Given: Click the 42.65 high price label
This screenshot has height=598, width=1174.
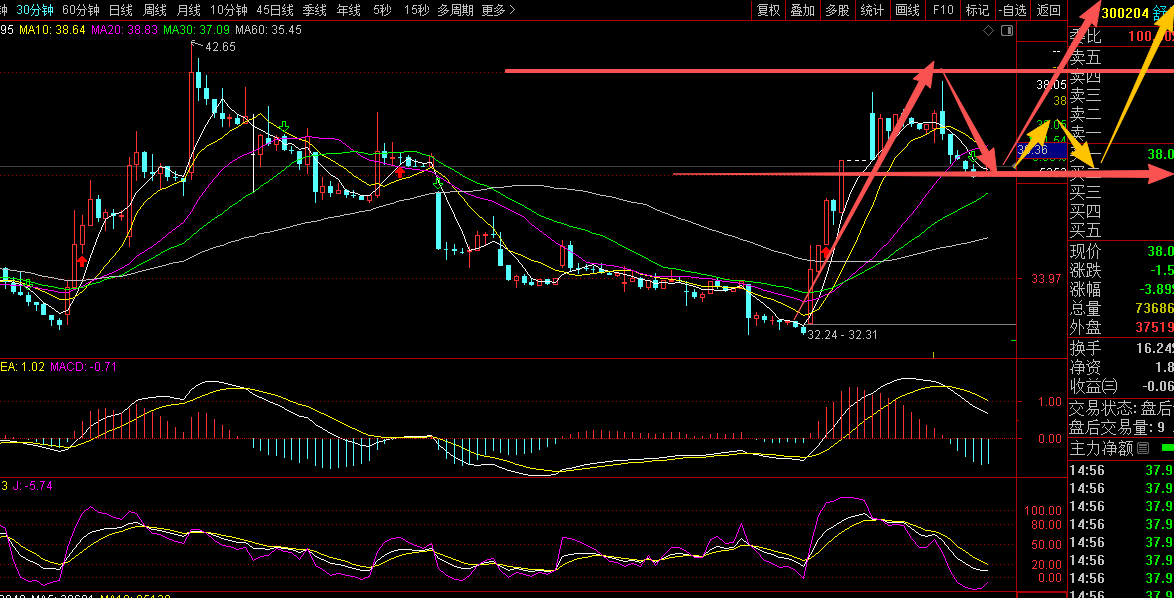Looking at the screenshot, I should coord(219,46).
